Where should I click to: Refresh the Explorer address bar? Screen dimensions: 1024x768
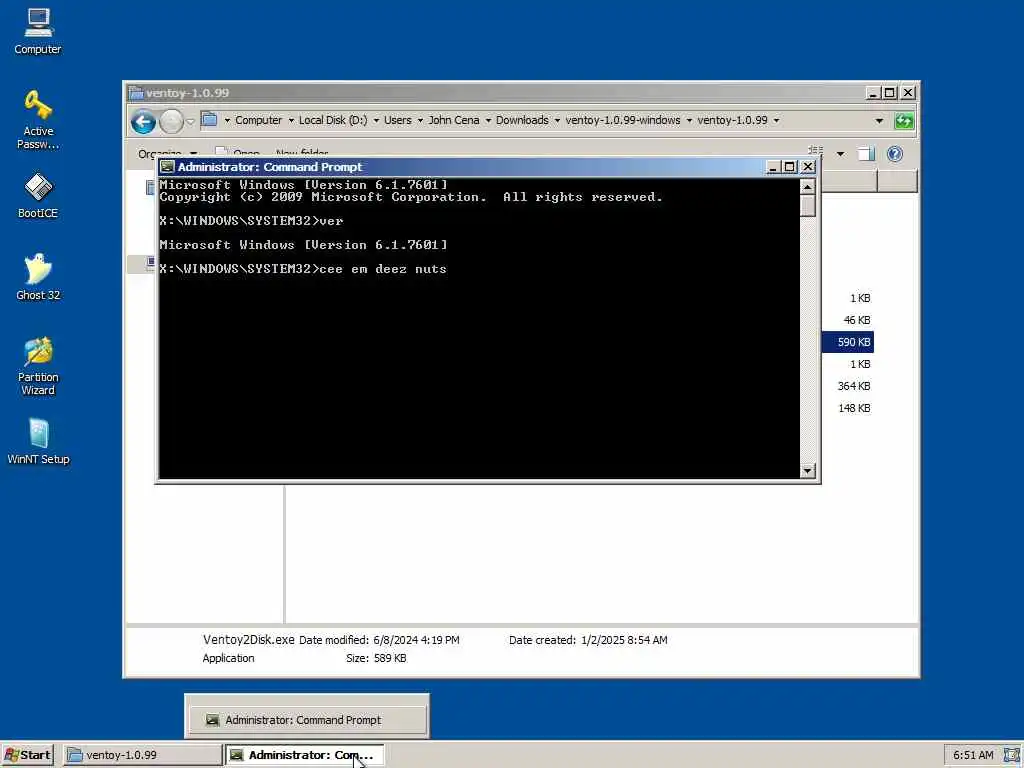[904, 121]
